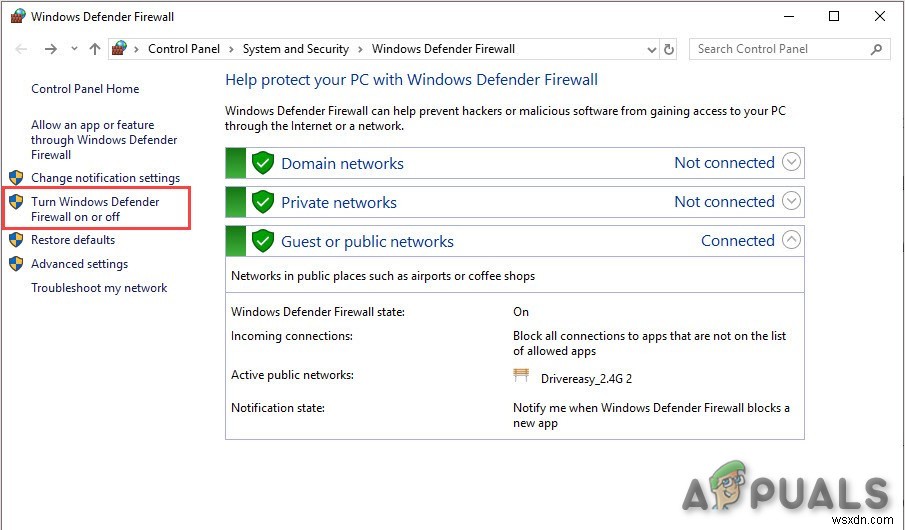Open the address bar history dropdown
Viewport: 905px width, 530px height.
(x=652, y=50)
